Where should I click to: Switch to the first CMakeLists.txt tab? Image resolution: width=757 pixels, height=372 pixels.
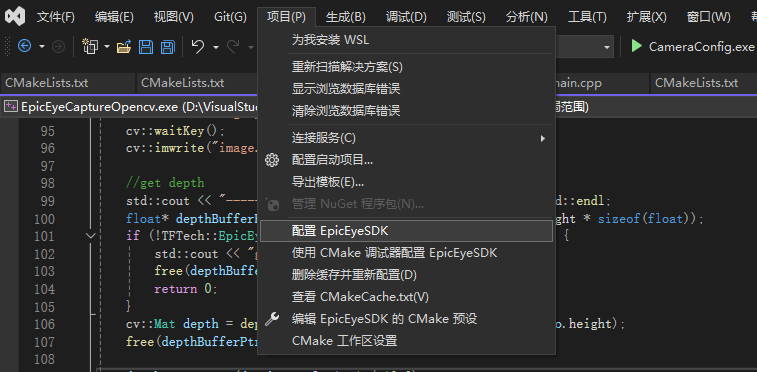coord(47,83)
